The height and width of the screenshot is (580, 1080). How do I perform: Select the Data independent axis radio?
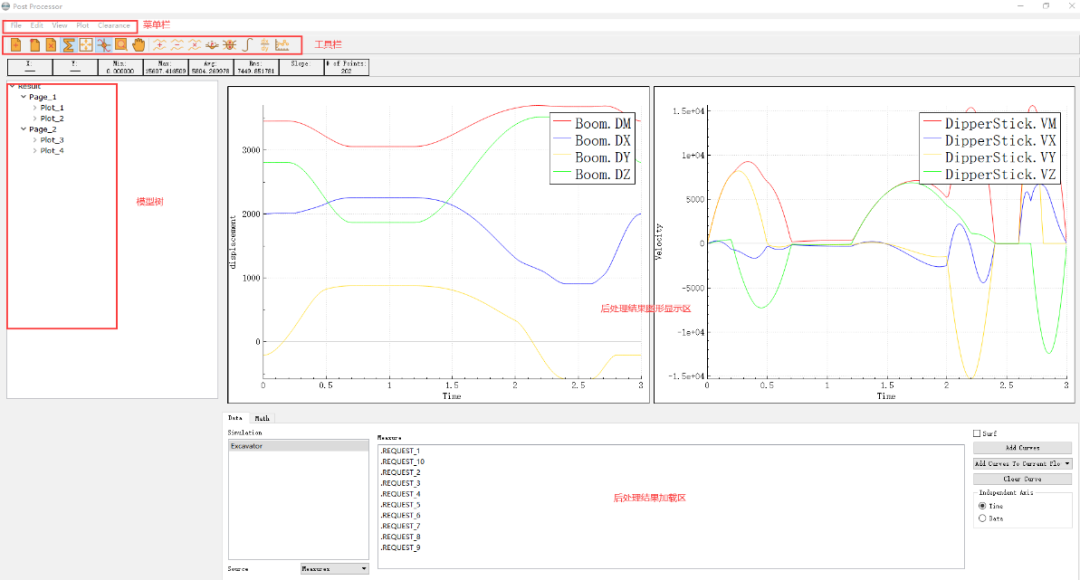[982, 518]
